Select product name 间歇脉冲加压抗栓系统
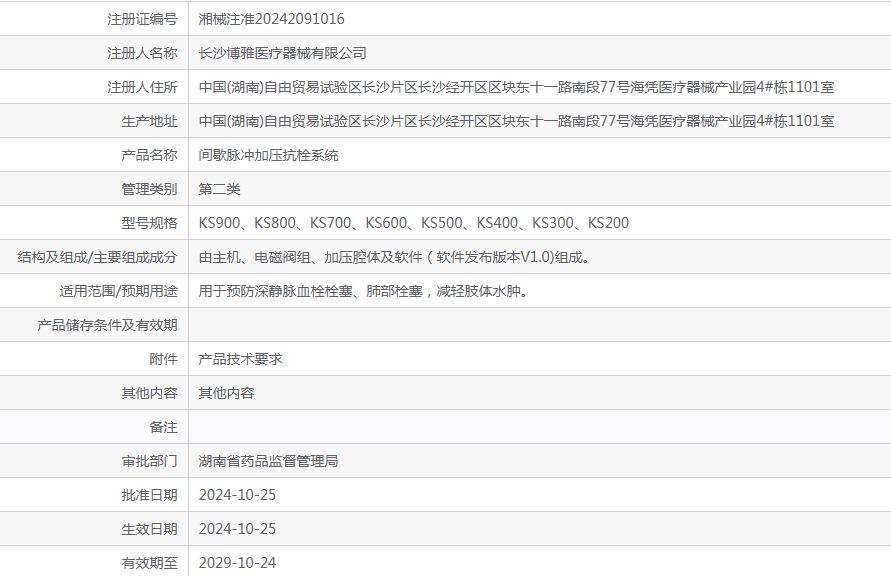 point(268,155)
